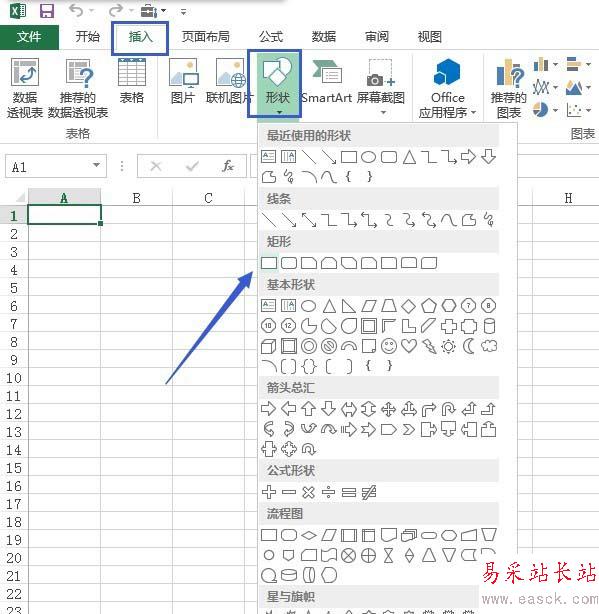Select the Rectangle shape under 矩形
Viewport: 599px width, 614px height.
269,263
